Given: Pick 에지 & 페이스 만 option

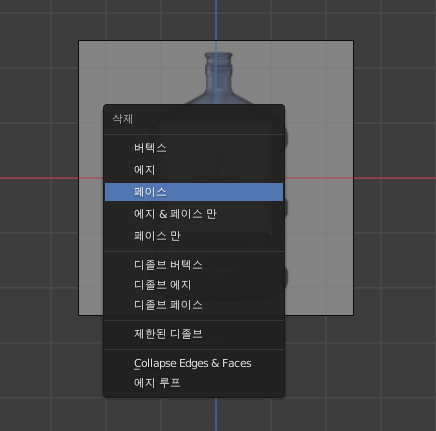Looking at the screenshot, I should [194, 214].
